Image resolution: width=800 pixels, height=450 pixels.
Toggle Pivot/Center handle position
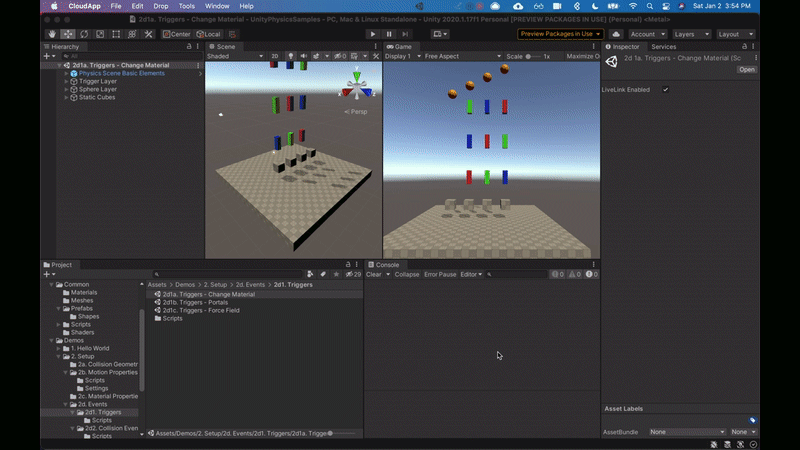pyautogui.click(x=177, y=34)
